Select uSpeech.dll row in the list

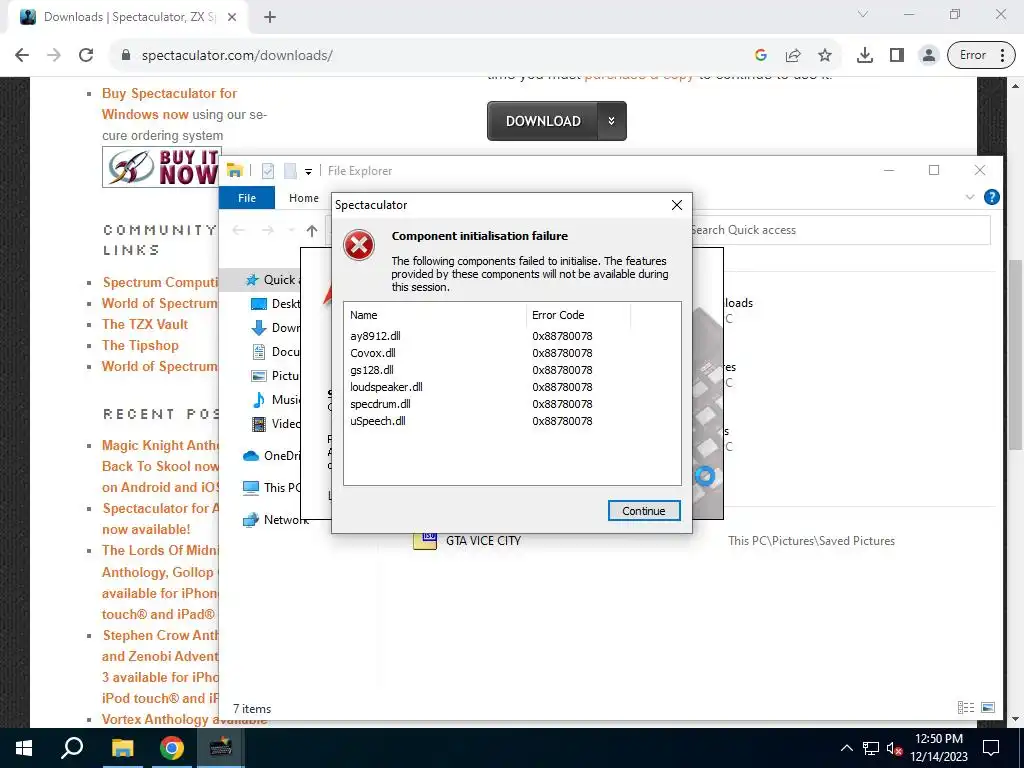512,421
